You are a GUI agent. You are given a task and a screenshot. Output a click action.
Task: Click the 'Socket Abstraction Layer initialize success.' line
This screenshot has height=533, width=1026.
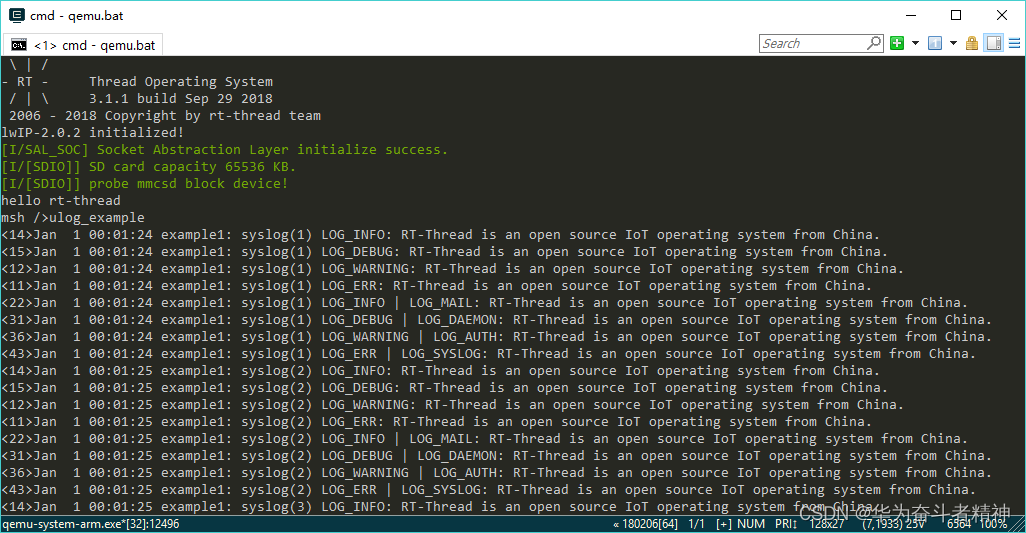(224, 150)
